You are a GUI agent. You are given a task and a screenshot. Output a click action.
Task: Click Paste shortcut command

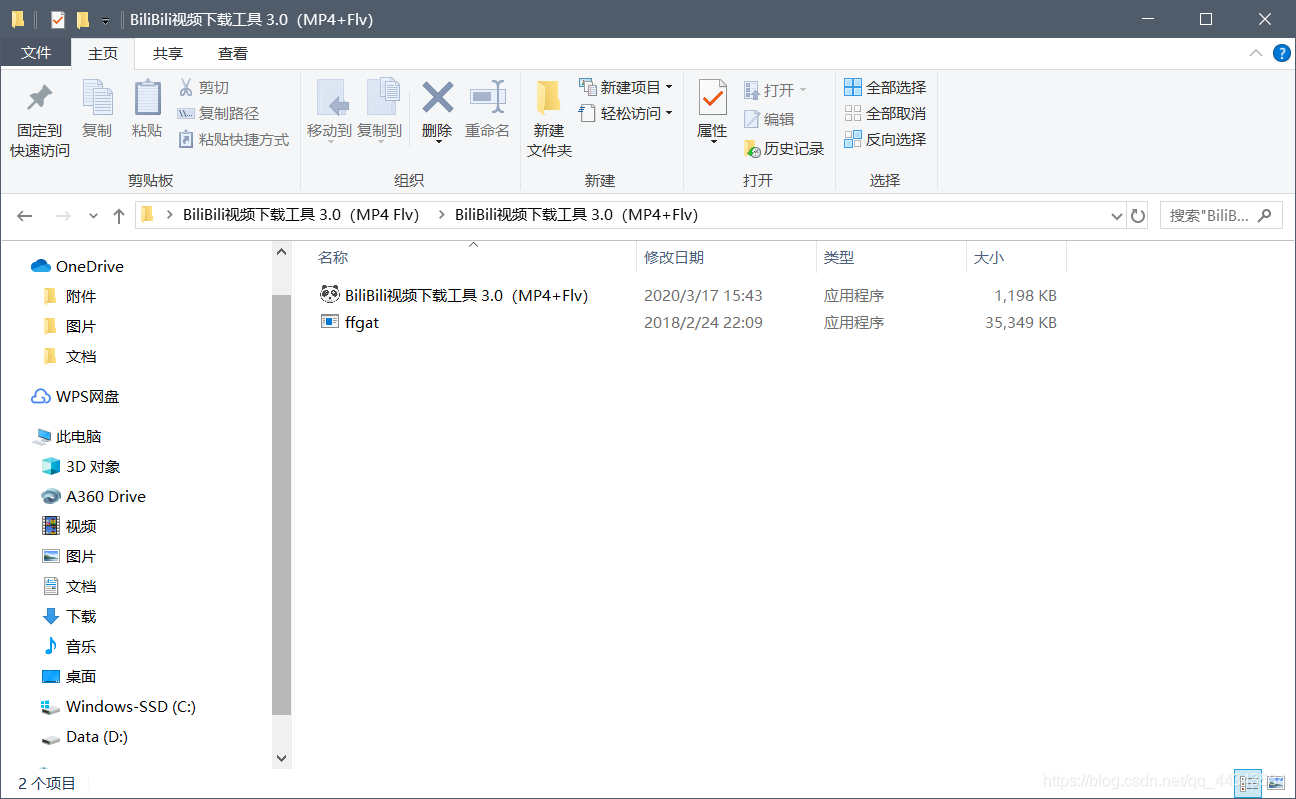coord(233,140)
